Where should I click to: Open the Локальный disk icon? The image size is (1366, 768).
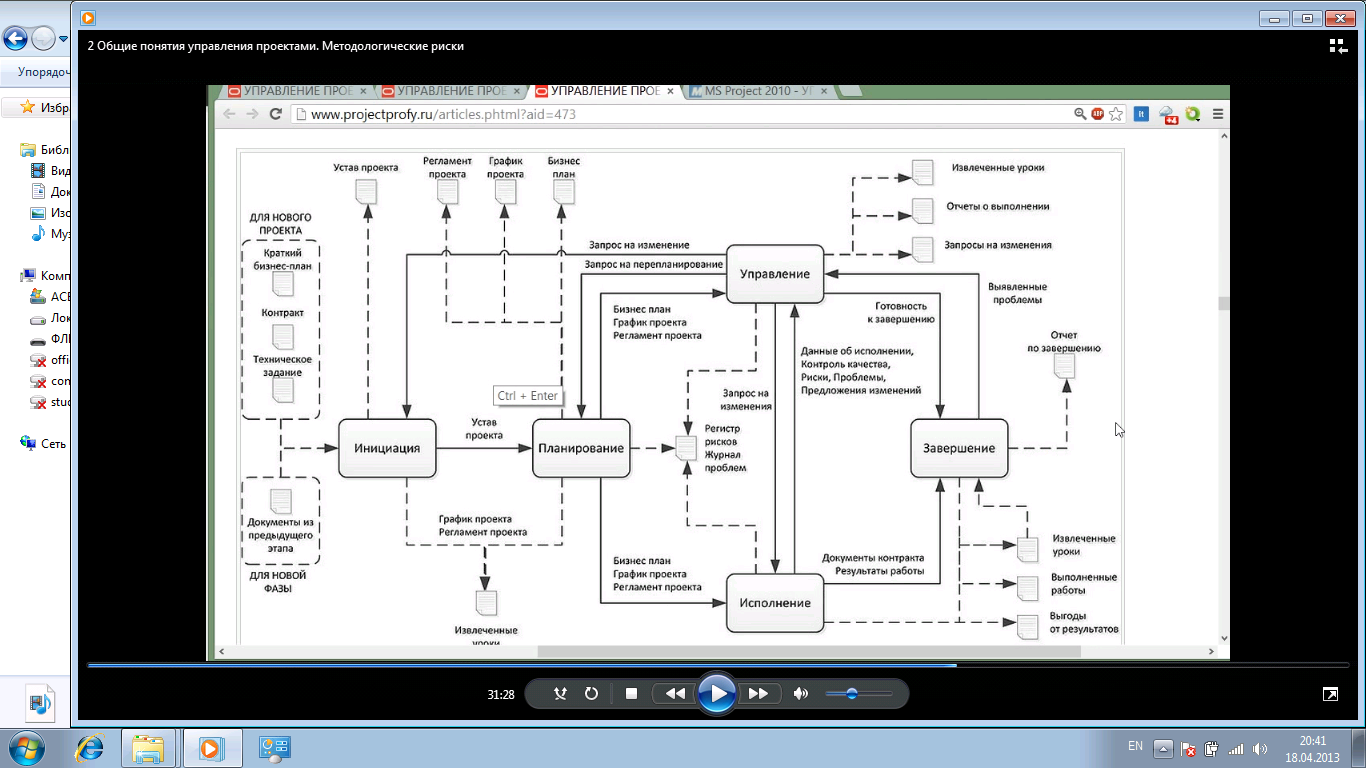tap(39, 318)
